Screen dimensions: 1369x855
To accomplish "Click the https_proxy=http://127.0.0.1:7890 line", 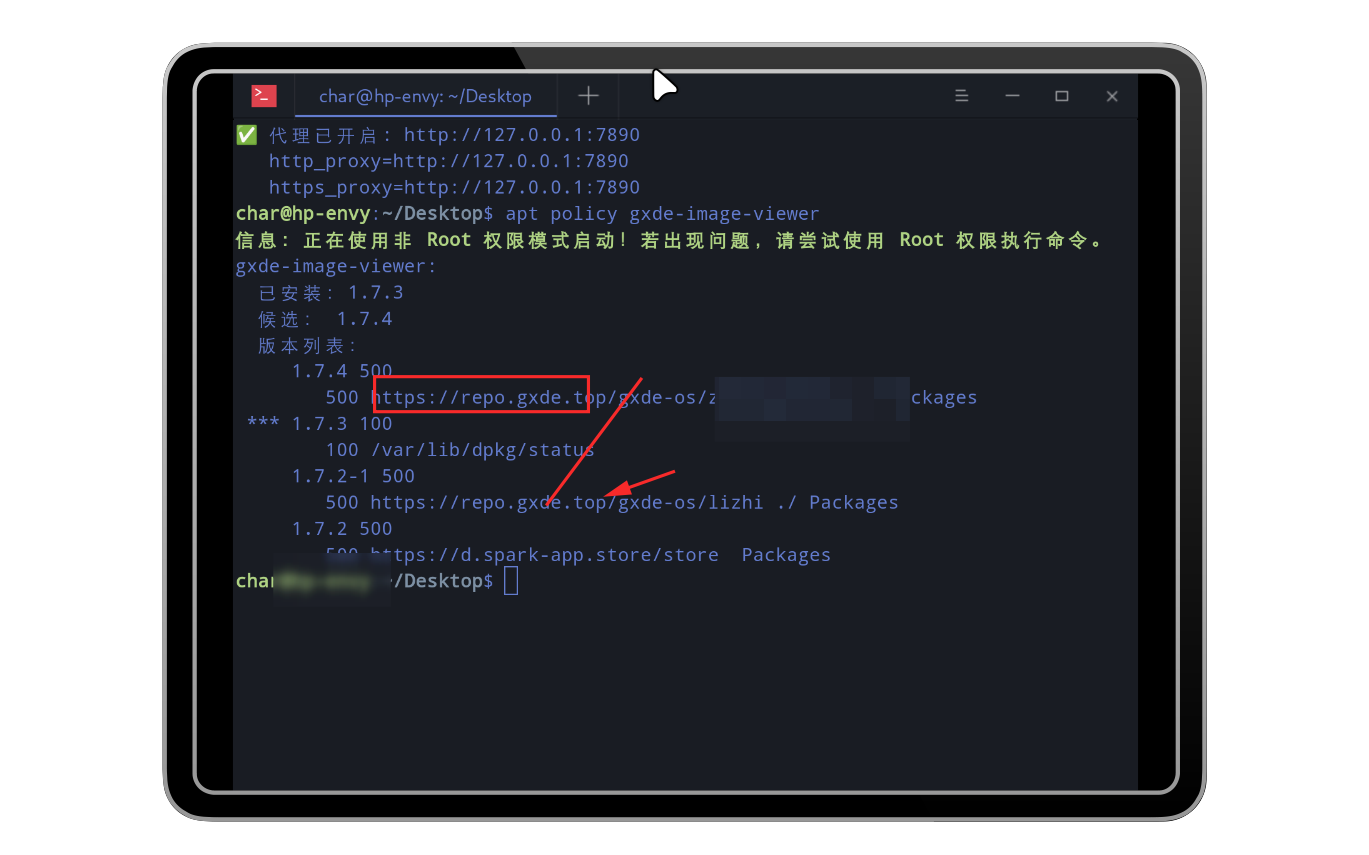I will pos(454,187).
